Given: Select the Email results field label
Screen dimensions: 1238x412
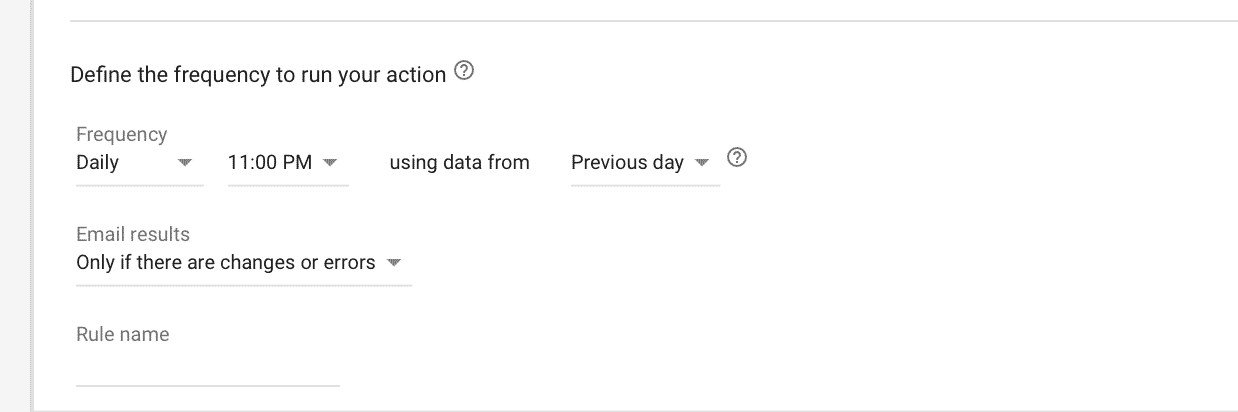Looking at the screenshot, I should click(x=133, y=235).
